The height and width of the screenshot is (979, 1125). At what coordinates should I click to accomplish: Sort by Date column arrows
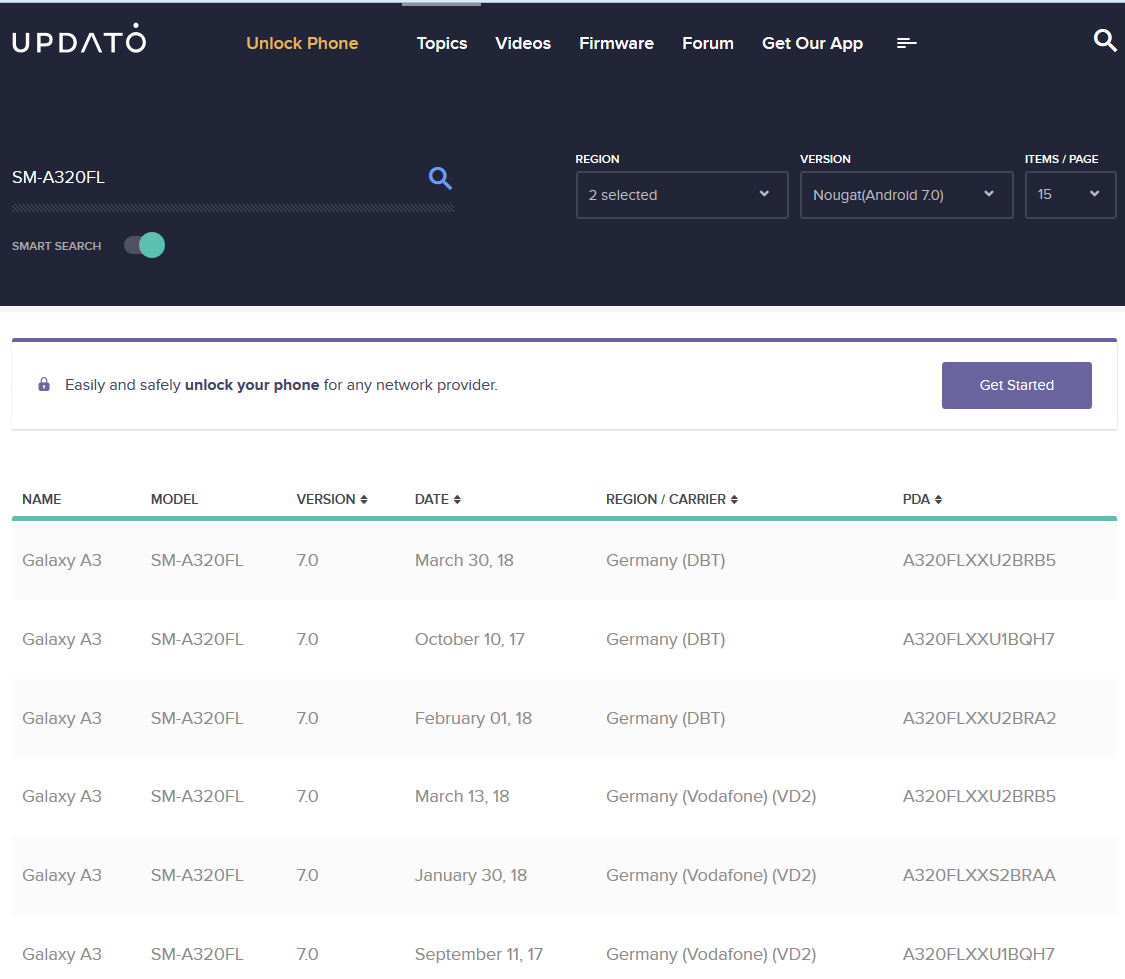click(457, 499)
